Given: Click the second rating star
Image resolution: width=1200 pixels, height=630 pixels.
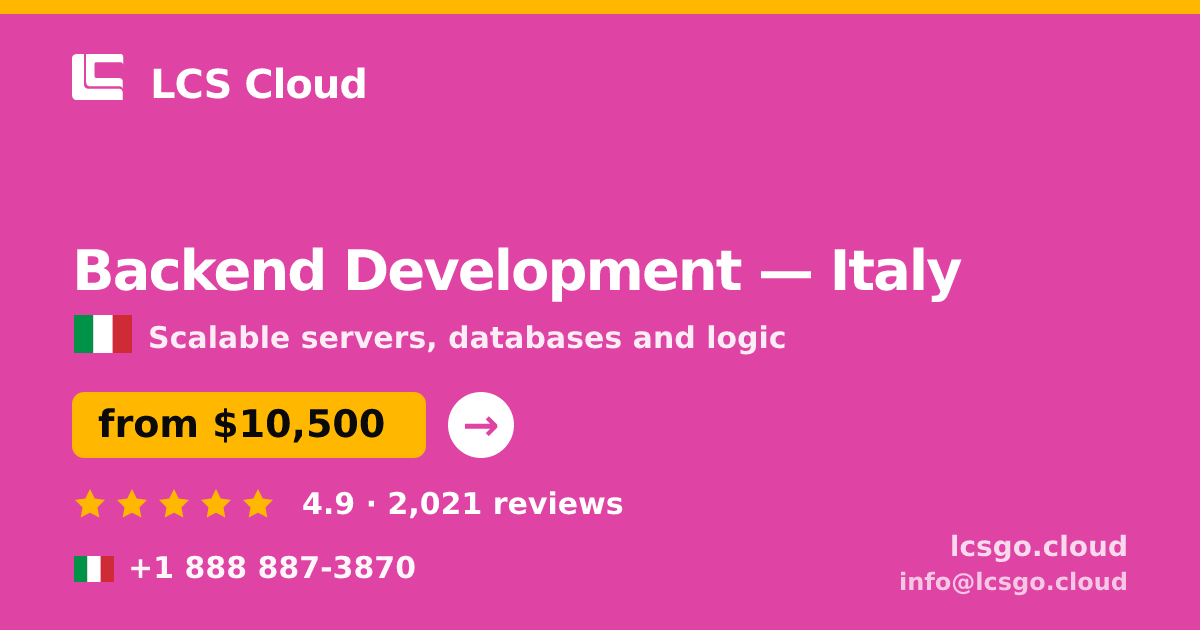Looking at the screenshot, I should point(132,504).
